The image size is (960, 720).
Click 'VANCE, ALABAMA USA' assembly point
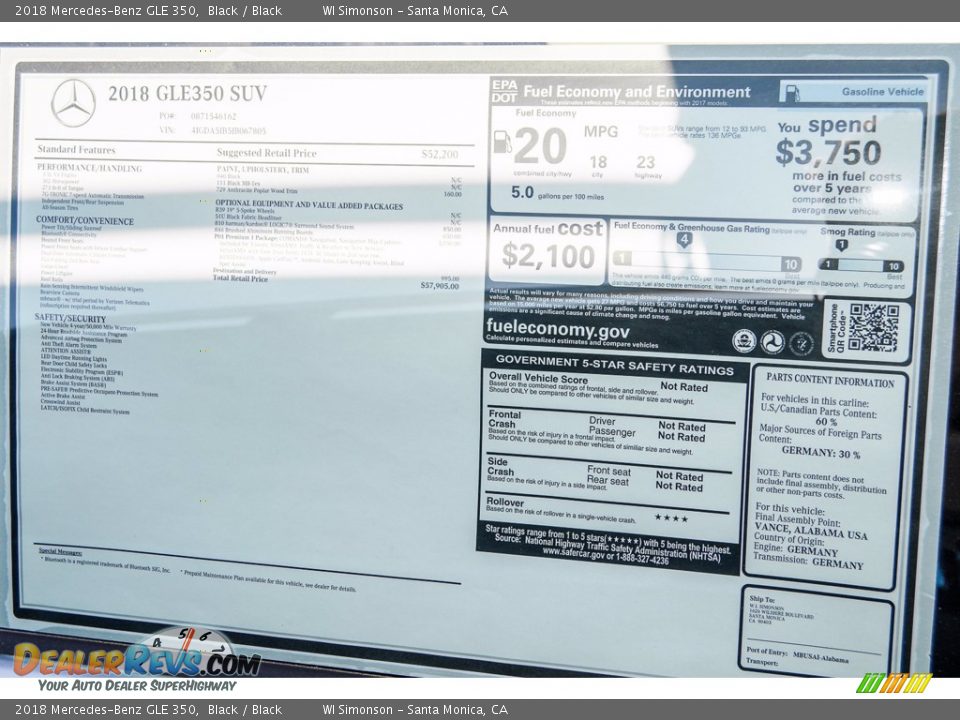point(811,531)
